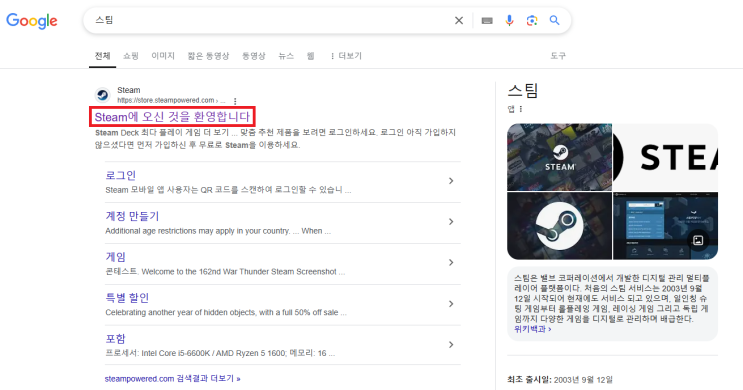Open the 계정 만들기 sitelink

132,216
